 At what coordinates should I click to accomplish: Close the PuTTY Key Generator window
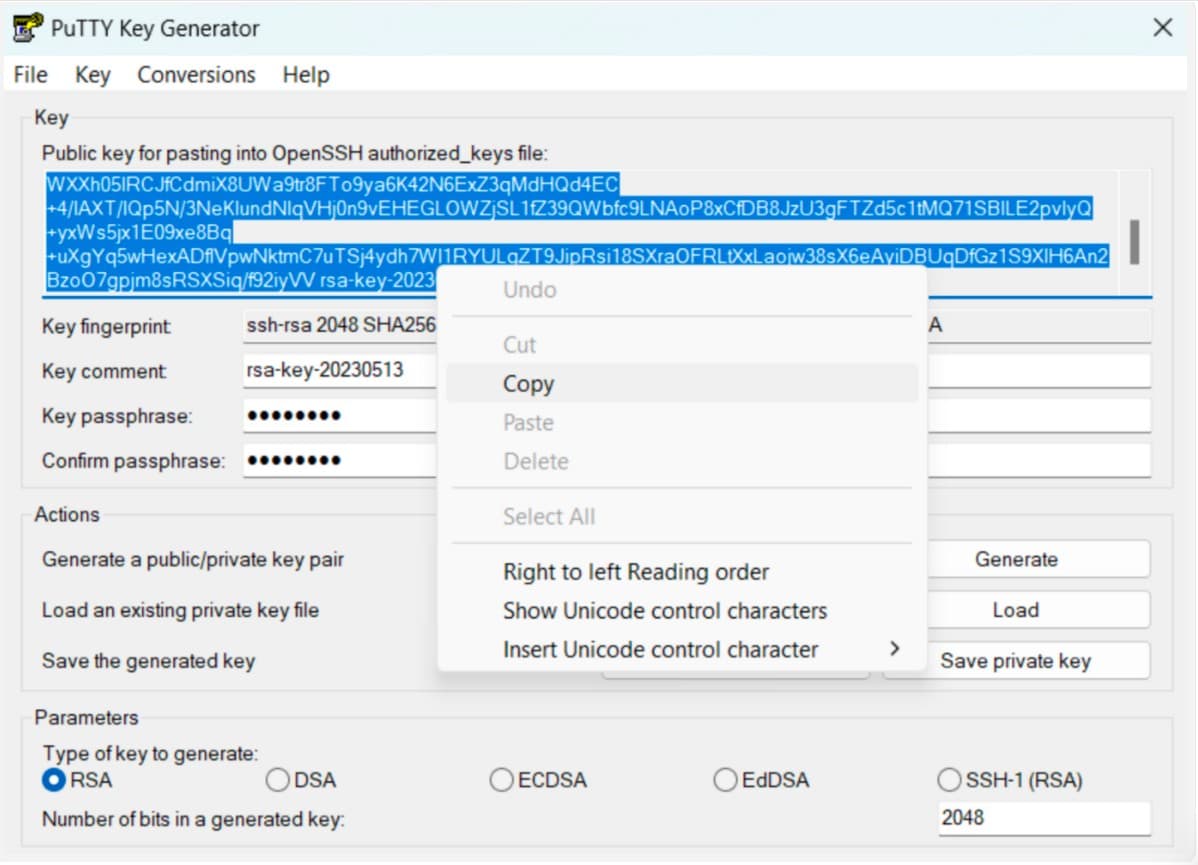(x=1162, y=28)
